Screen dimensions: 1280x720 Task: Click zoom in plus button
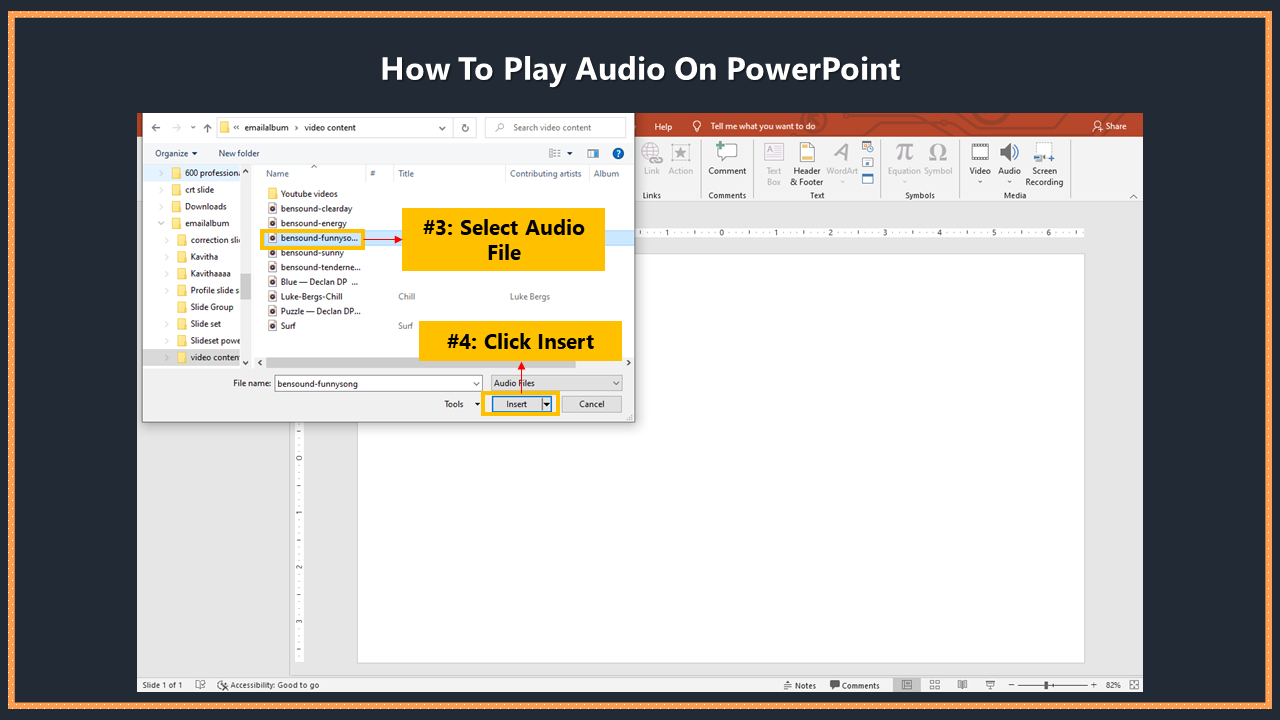coord(1094,685)
